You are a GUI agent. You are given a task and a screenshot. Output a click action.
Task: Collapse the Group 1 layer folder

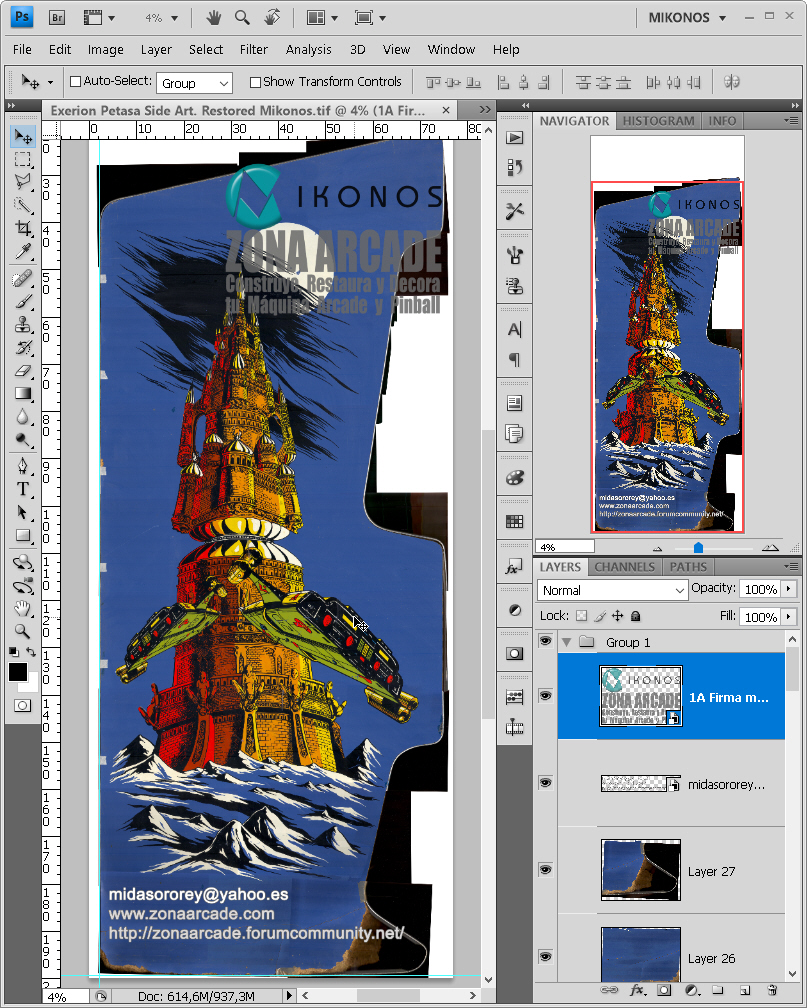(567, 642)
